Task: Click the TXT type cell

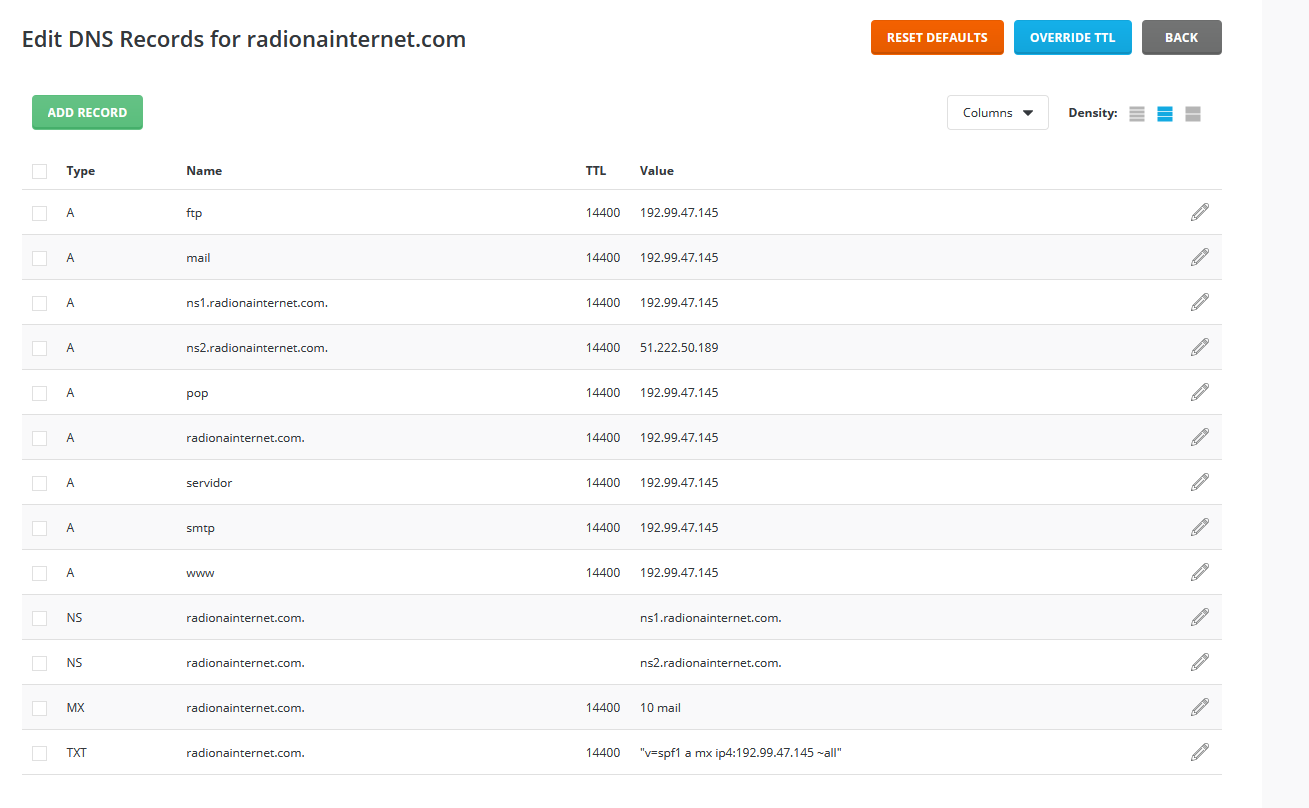Action: tap(76, 753)
